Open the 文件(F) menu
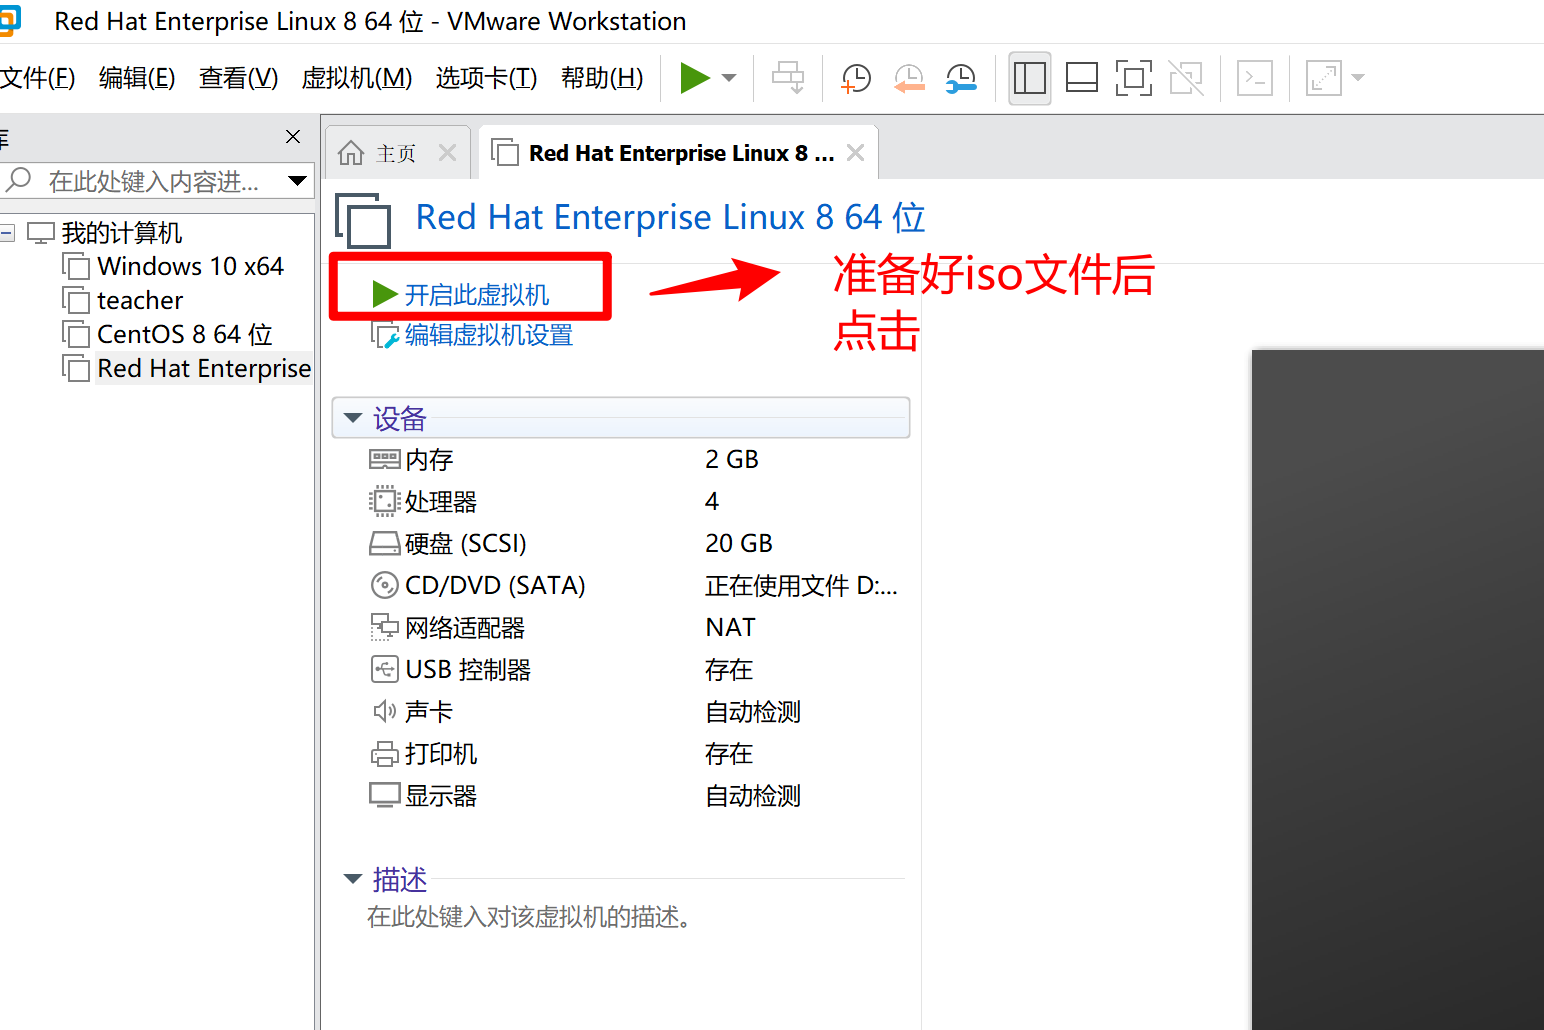 [37, 78]
